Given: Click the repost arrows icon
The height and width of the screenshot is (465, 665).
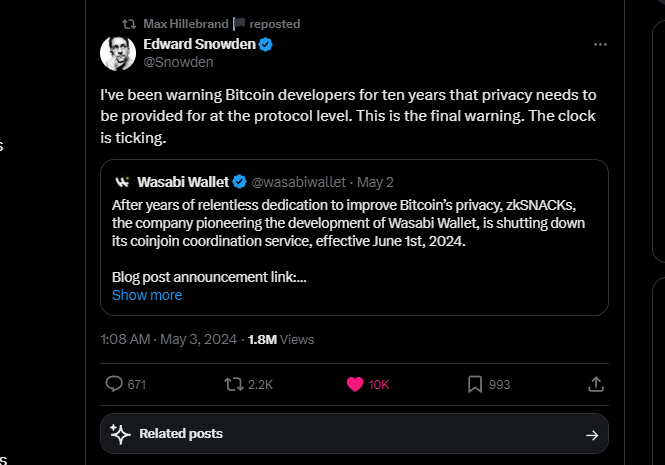Looking at the screenshot, I should pos(233,384).
